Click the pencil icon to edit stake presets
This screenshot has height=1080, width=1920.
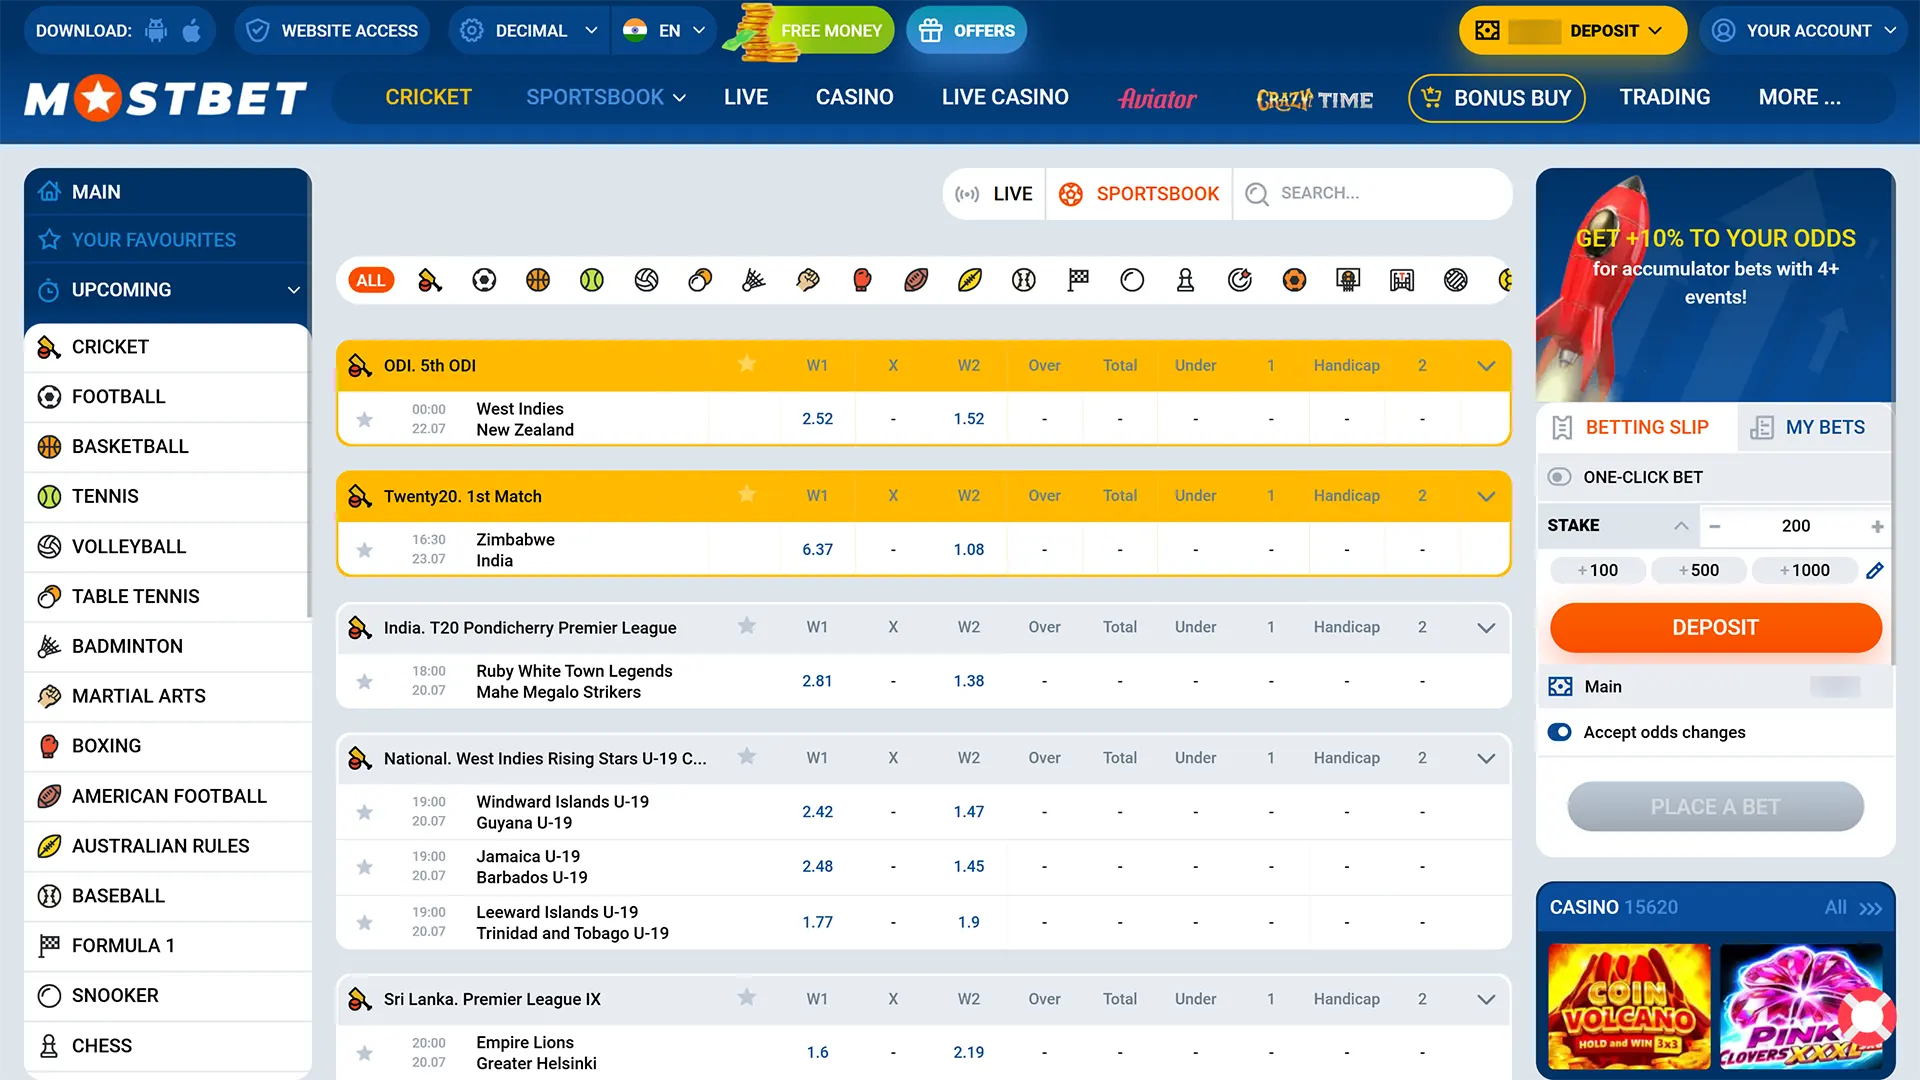(1875, 570)
